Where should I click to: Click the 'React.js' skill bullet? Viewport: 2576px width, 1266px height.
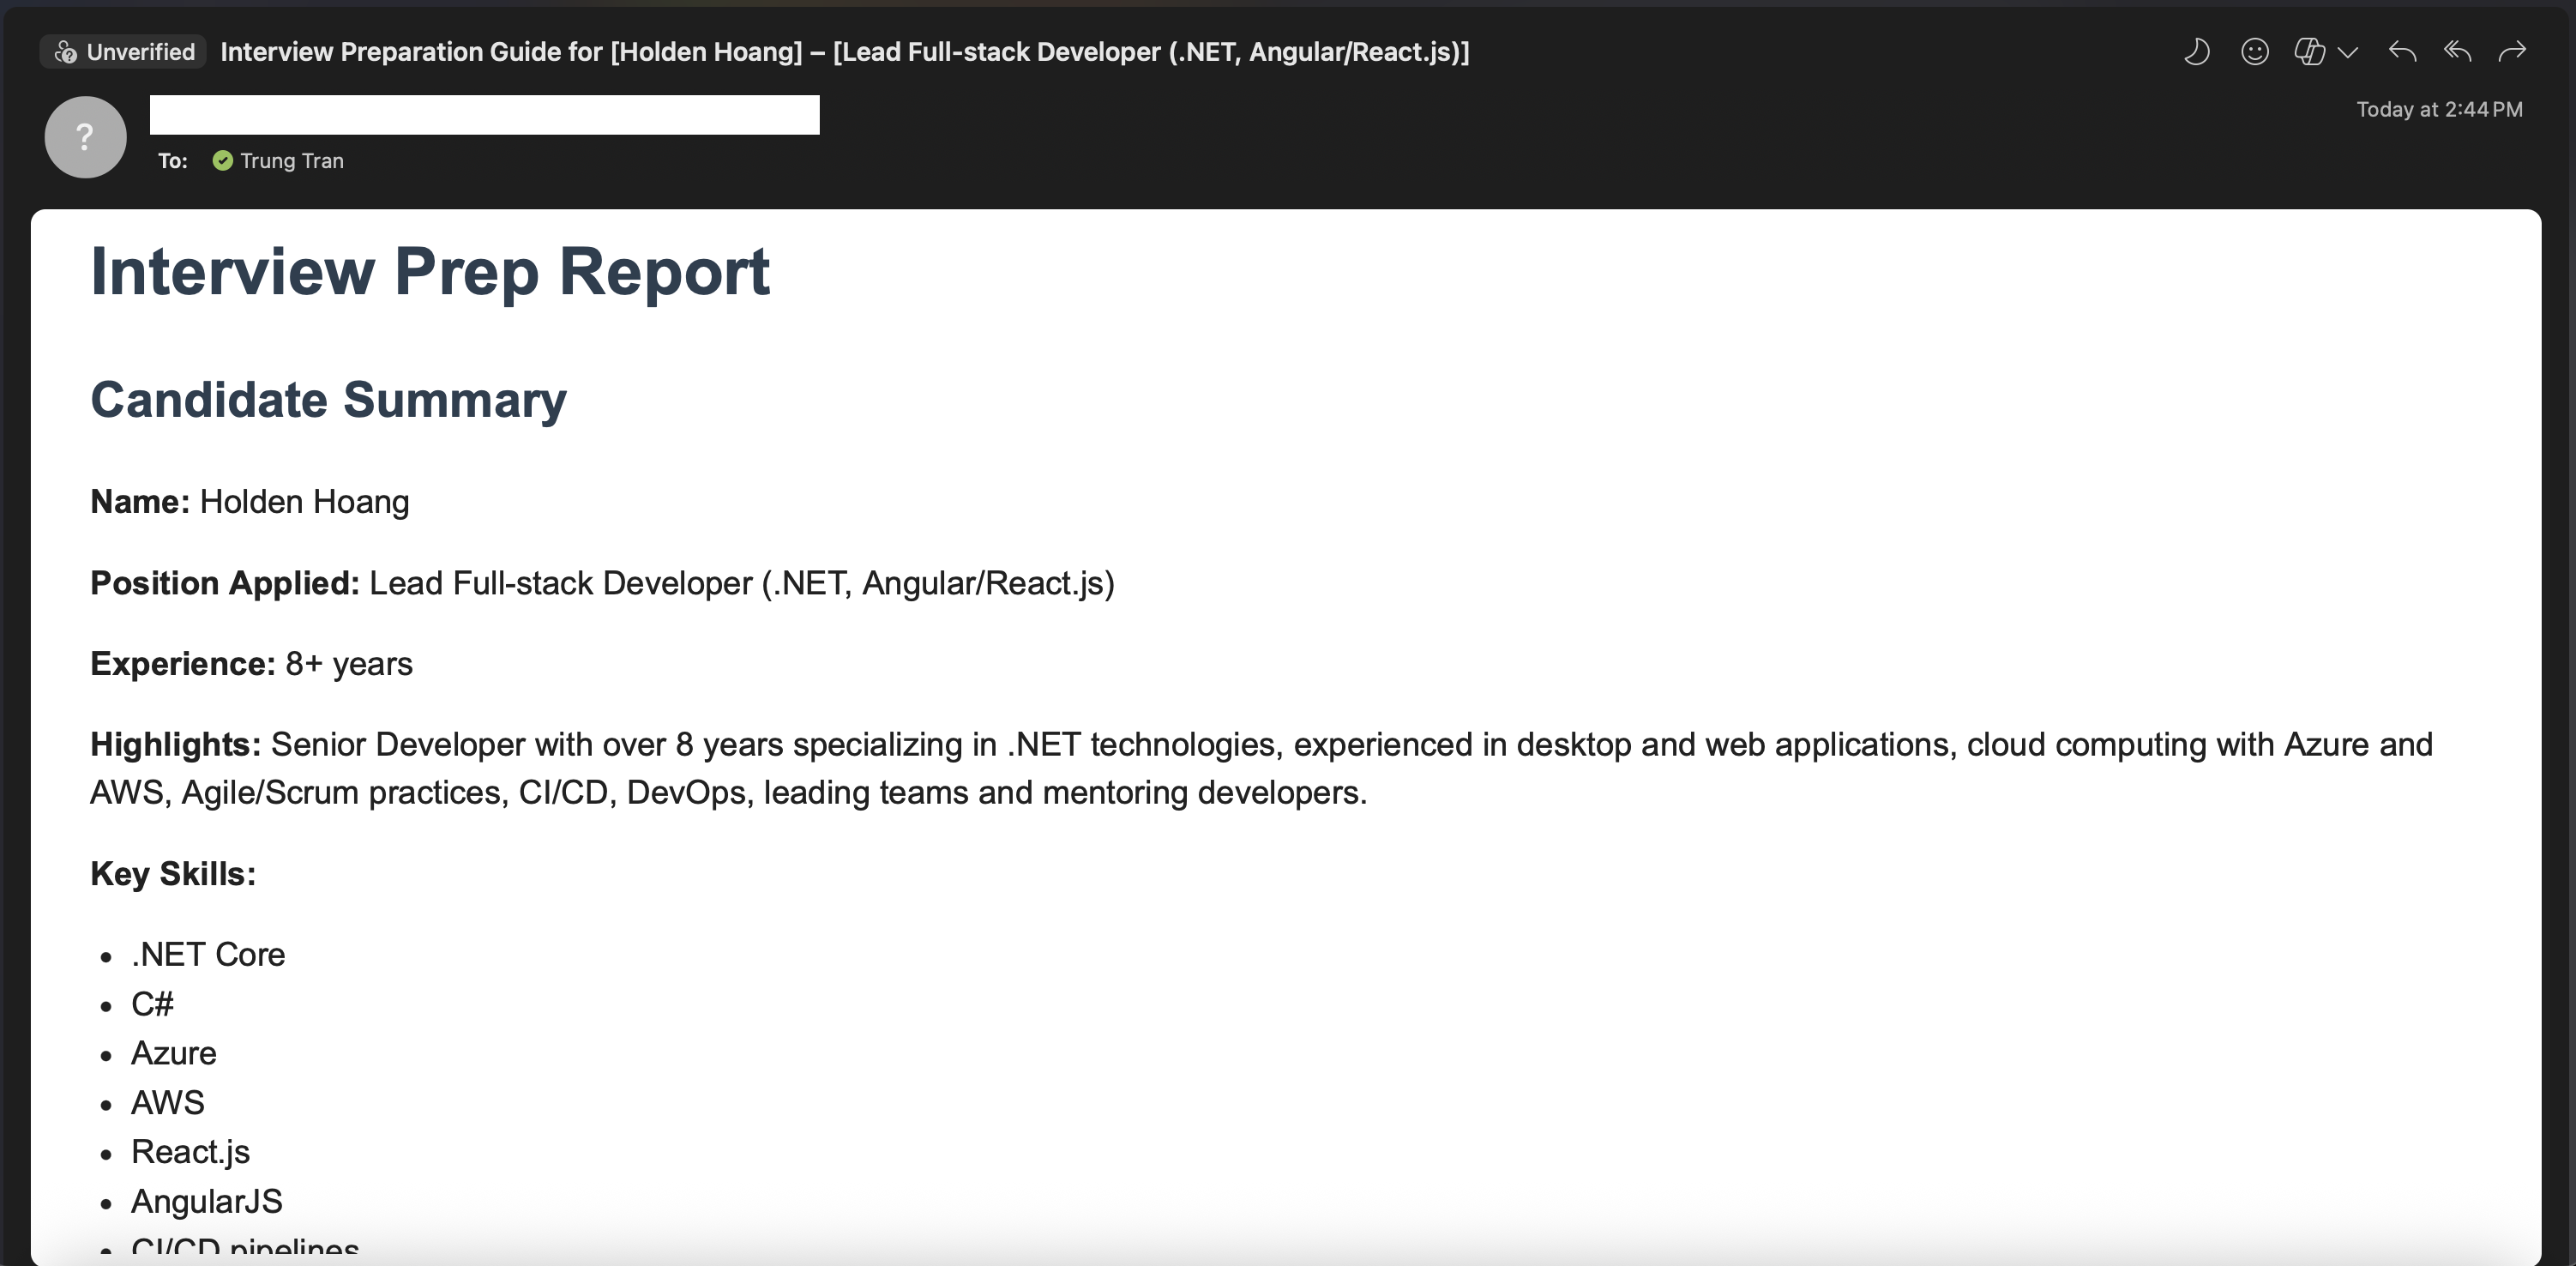[190, 1152]
